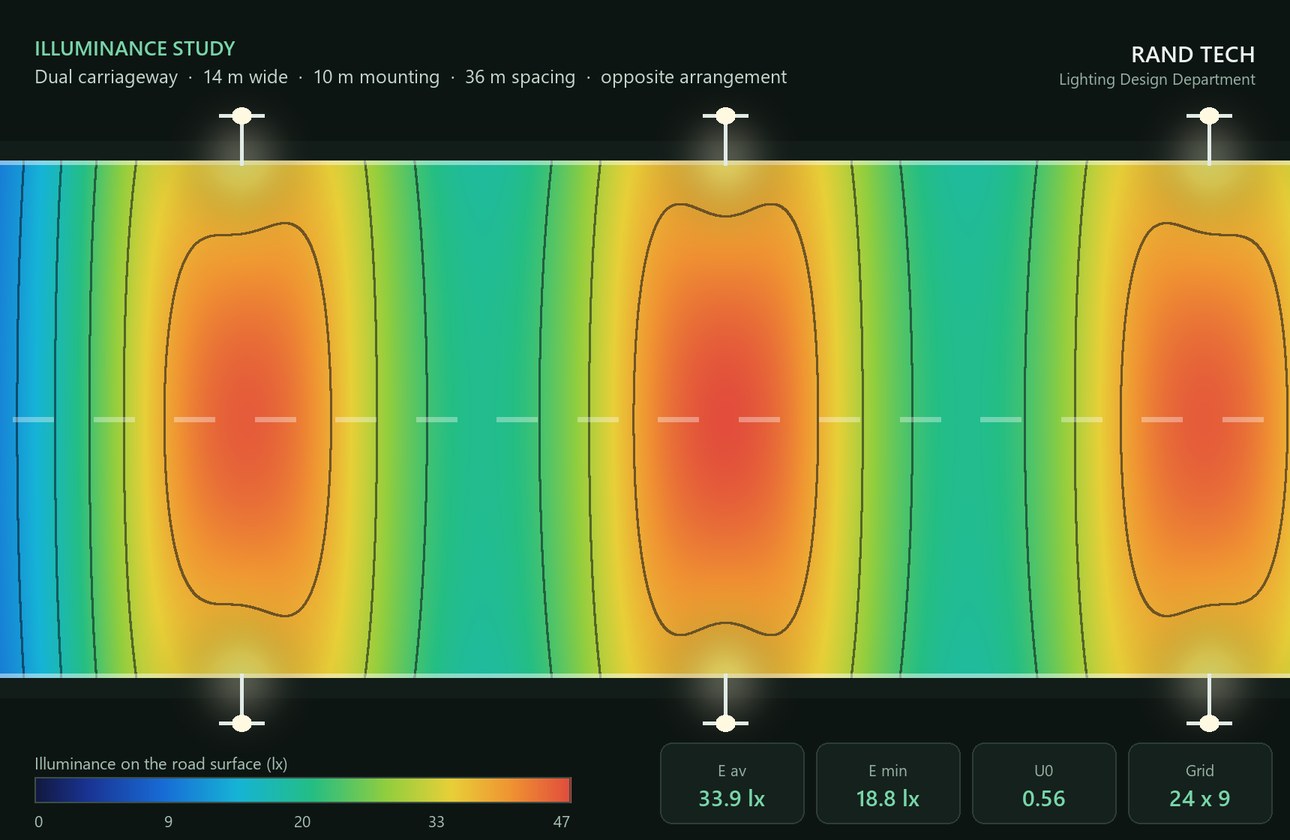Click the illuminance color scale bar
The height and width of the screenshot is (840, 1290).
tap(303, 790)
